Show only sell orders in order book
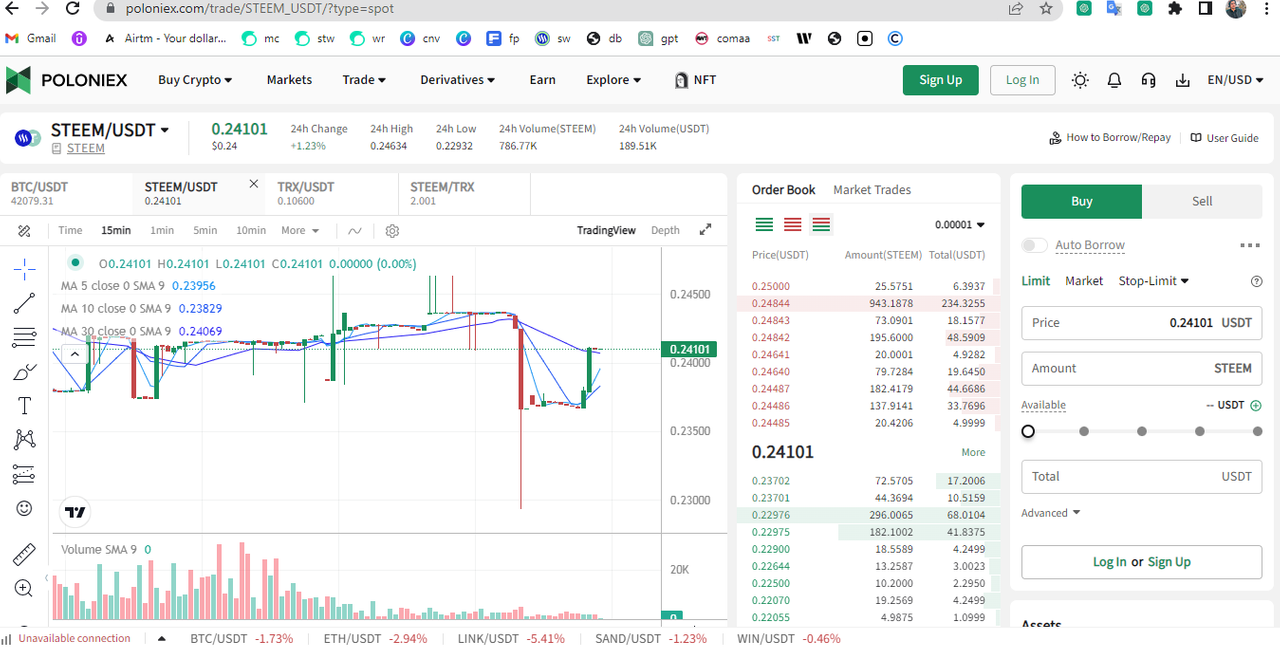The height and width of the screenshot is (648, 1280). point(793,225)
